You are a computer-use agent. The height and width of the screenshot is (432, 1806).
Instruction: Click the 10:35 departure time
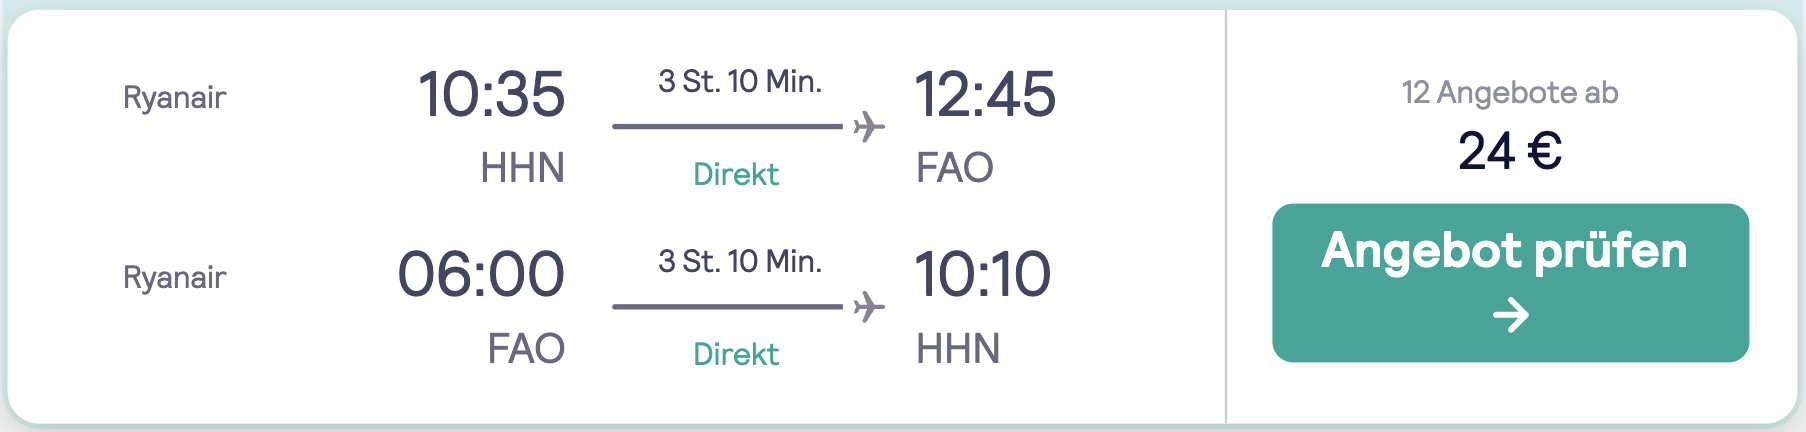point(491,95)
